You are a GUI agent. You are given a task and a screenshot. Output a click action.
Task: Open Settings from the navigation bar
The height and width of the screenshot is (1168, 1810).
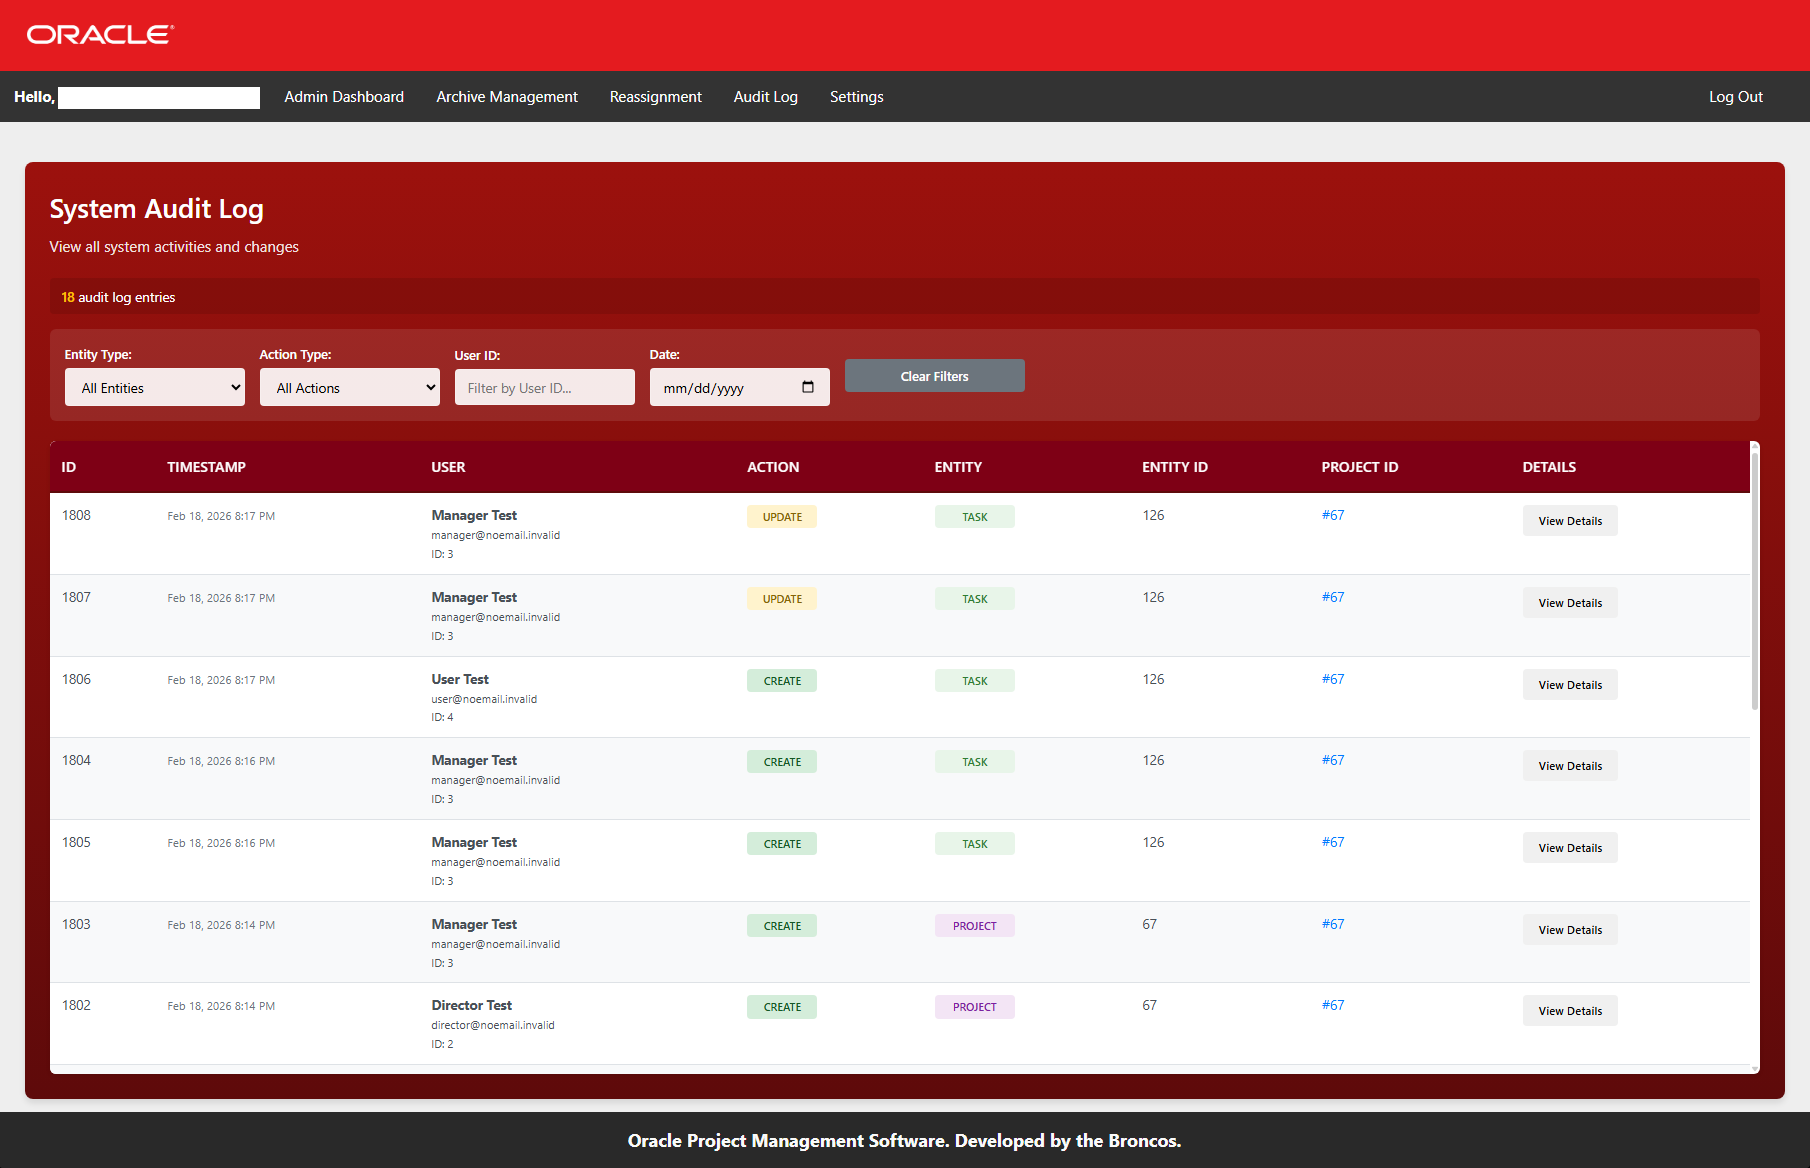tap(857, 97)
